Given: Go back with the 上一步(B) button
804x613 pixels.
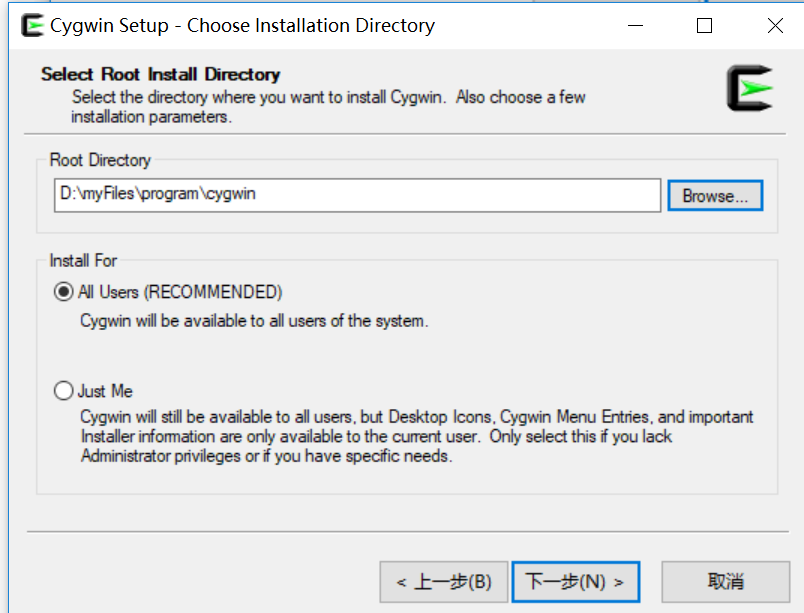Looking at the screenshot, I should (x=443, y=581).
